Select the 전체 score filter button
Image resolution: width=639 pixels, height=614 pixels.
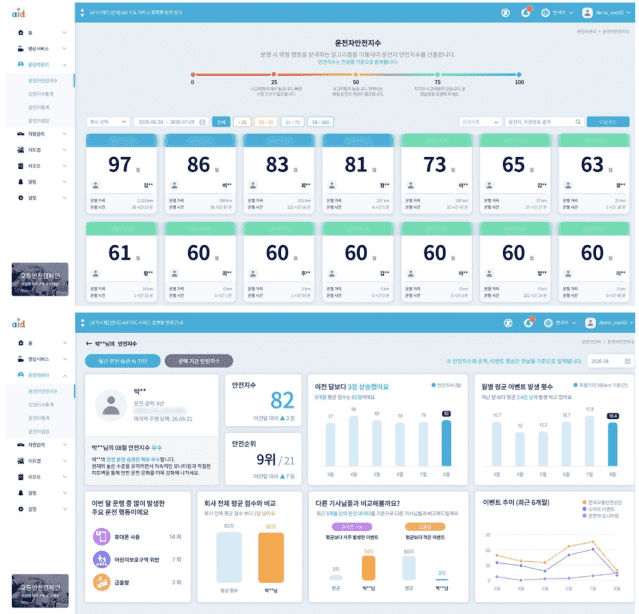(x=221, y=122)
